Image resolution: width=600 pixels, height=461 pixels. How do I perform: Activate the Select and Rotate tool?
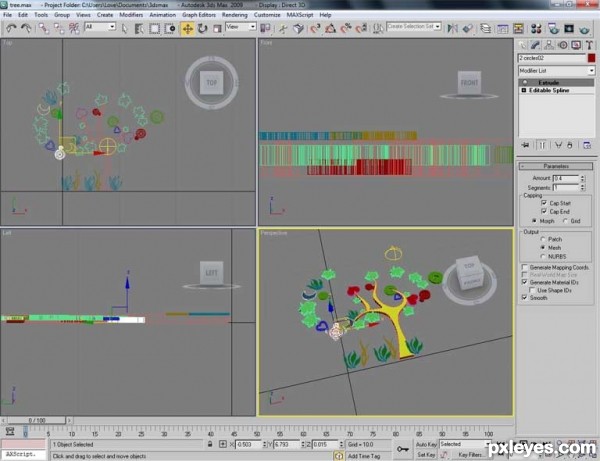point(202,29)
